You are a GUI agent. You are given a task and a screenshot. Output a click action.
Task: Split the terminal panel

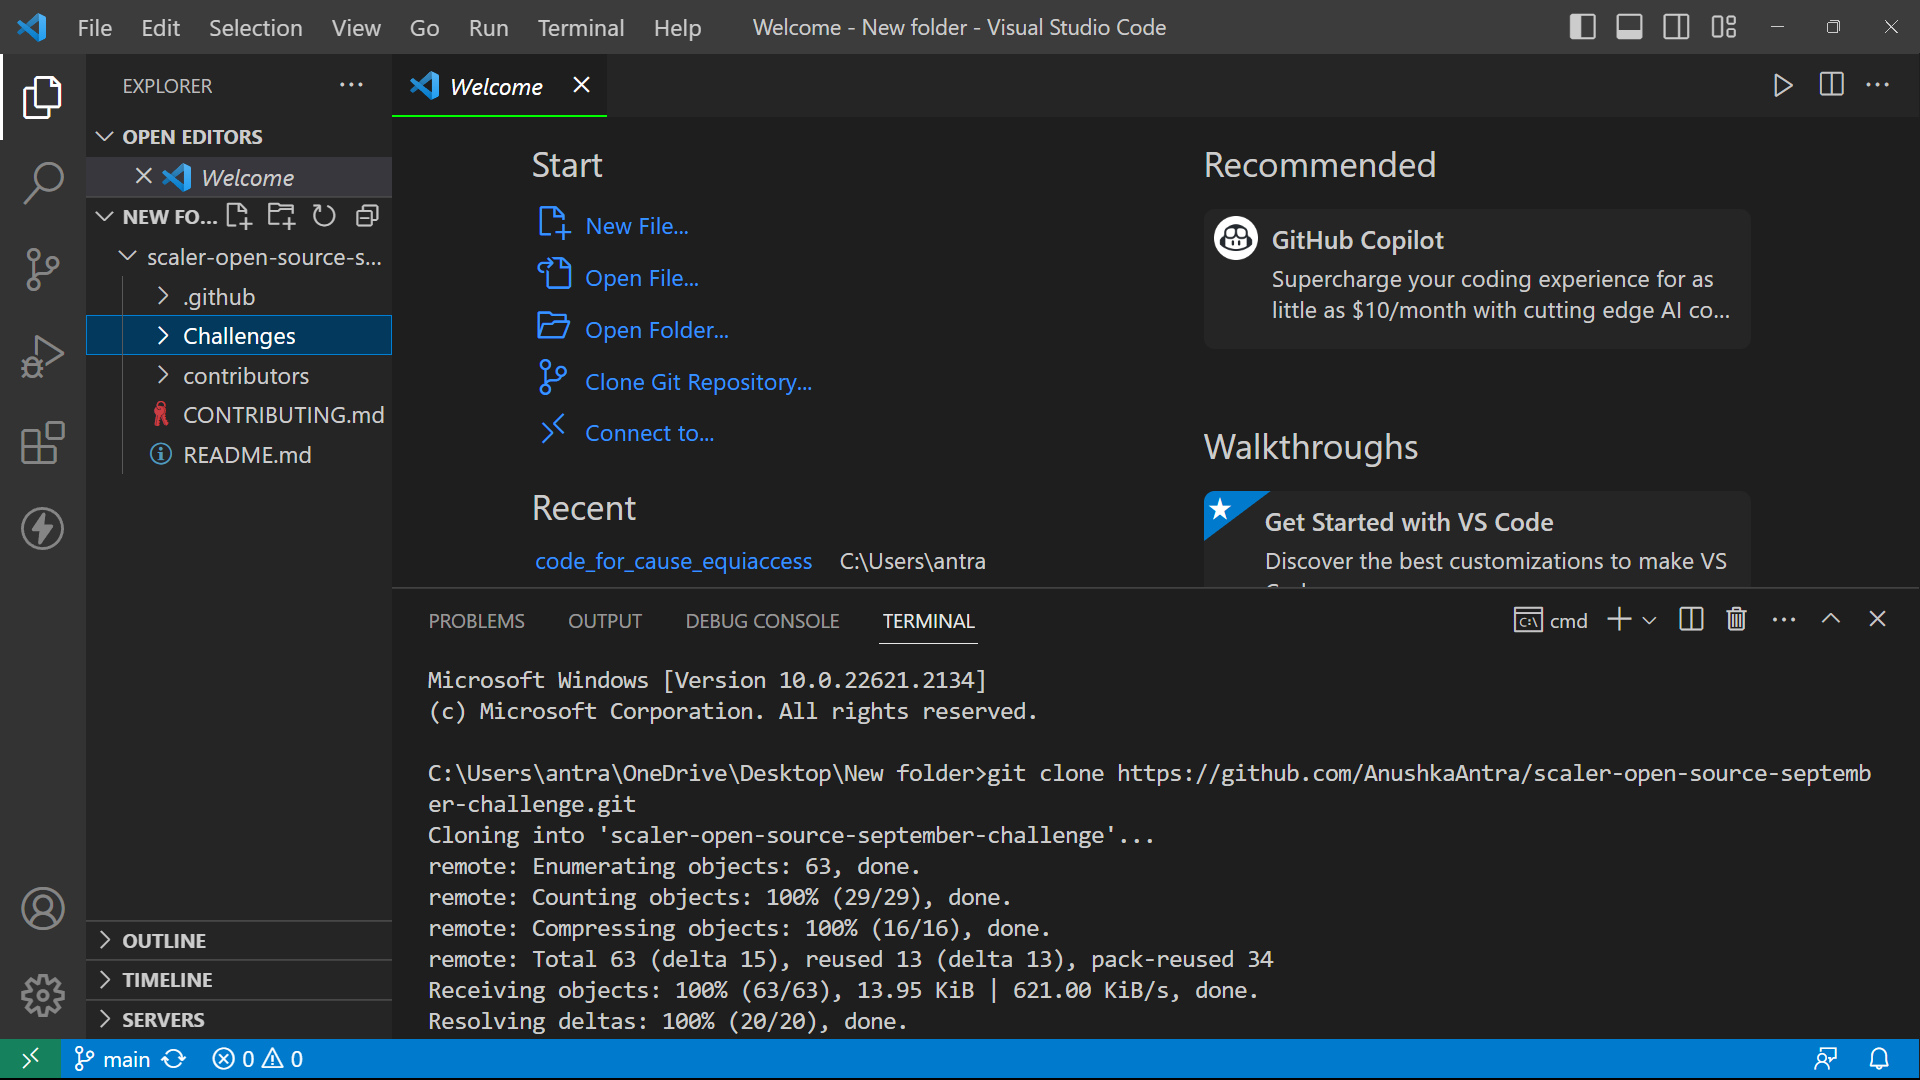point(1689,619)
